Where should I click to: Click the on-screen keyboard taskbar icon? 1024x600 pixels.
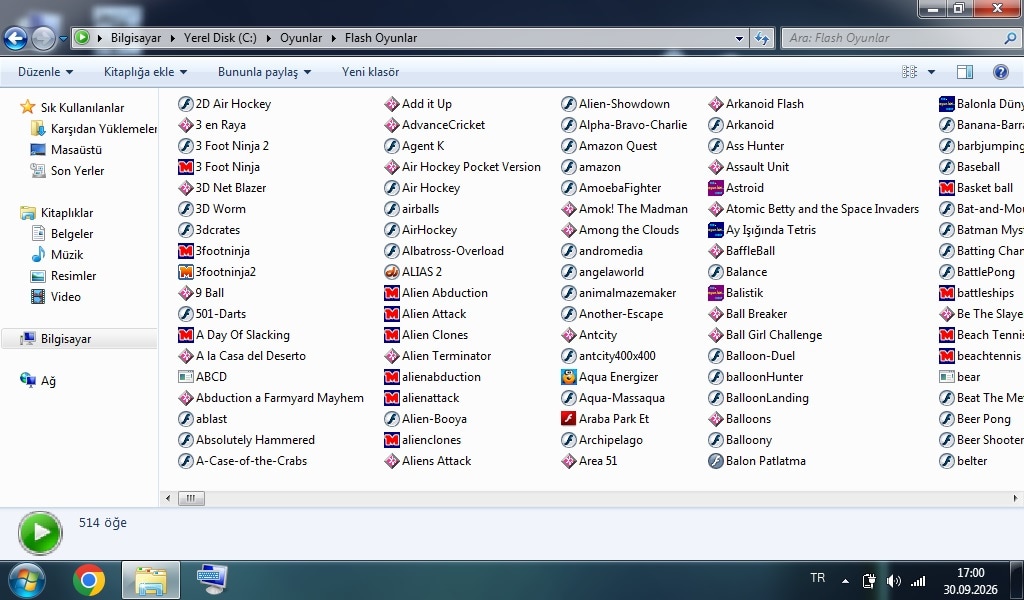pos(212,580)
